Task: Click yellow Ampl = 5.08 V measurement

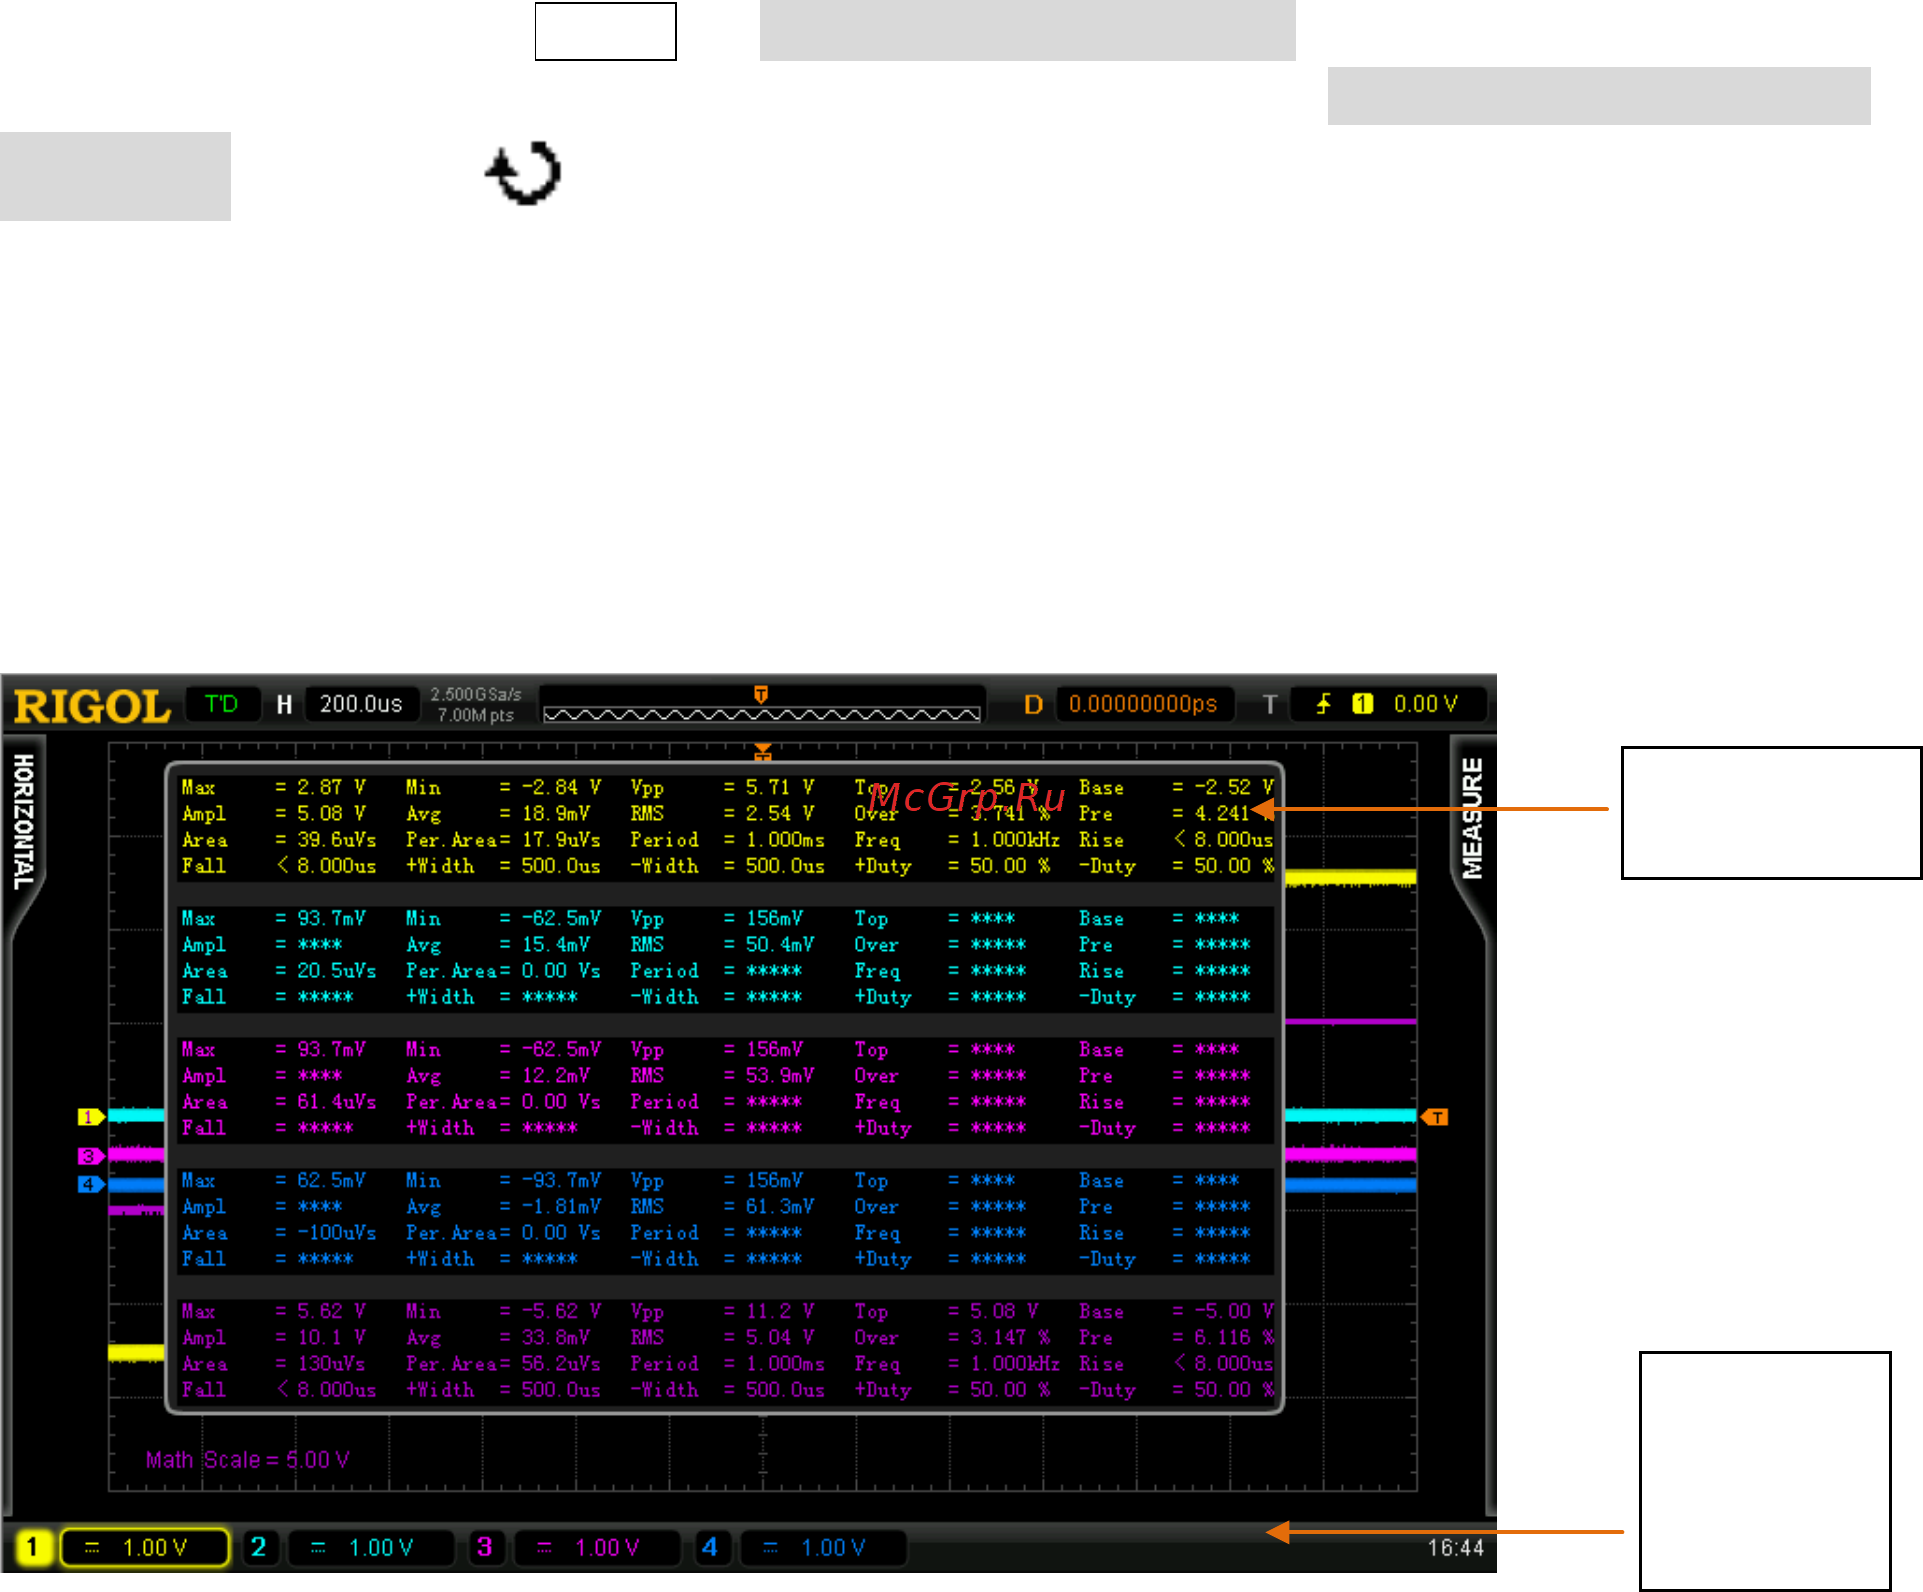Action: (274, 814)
